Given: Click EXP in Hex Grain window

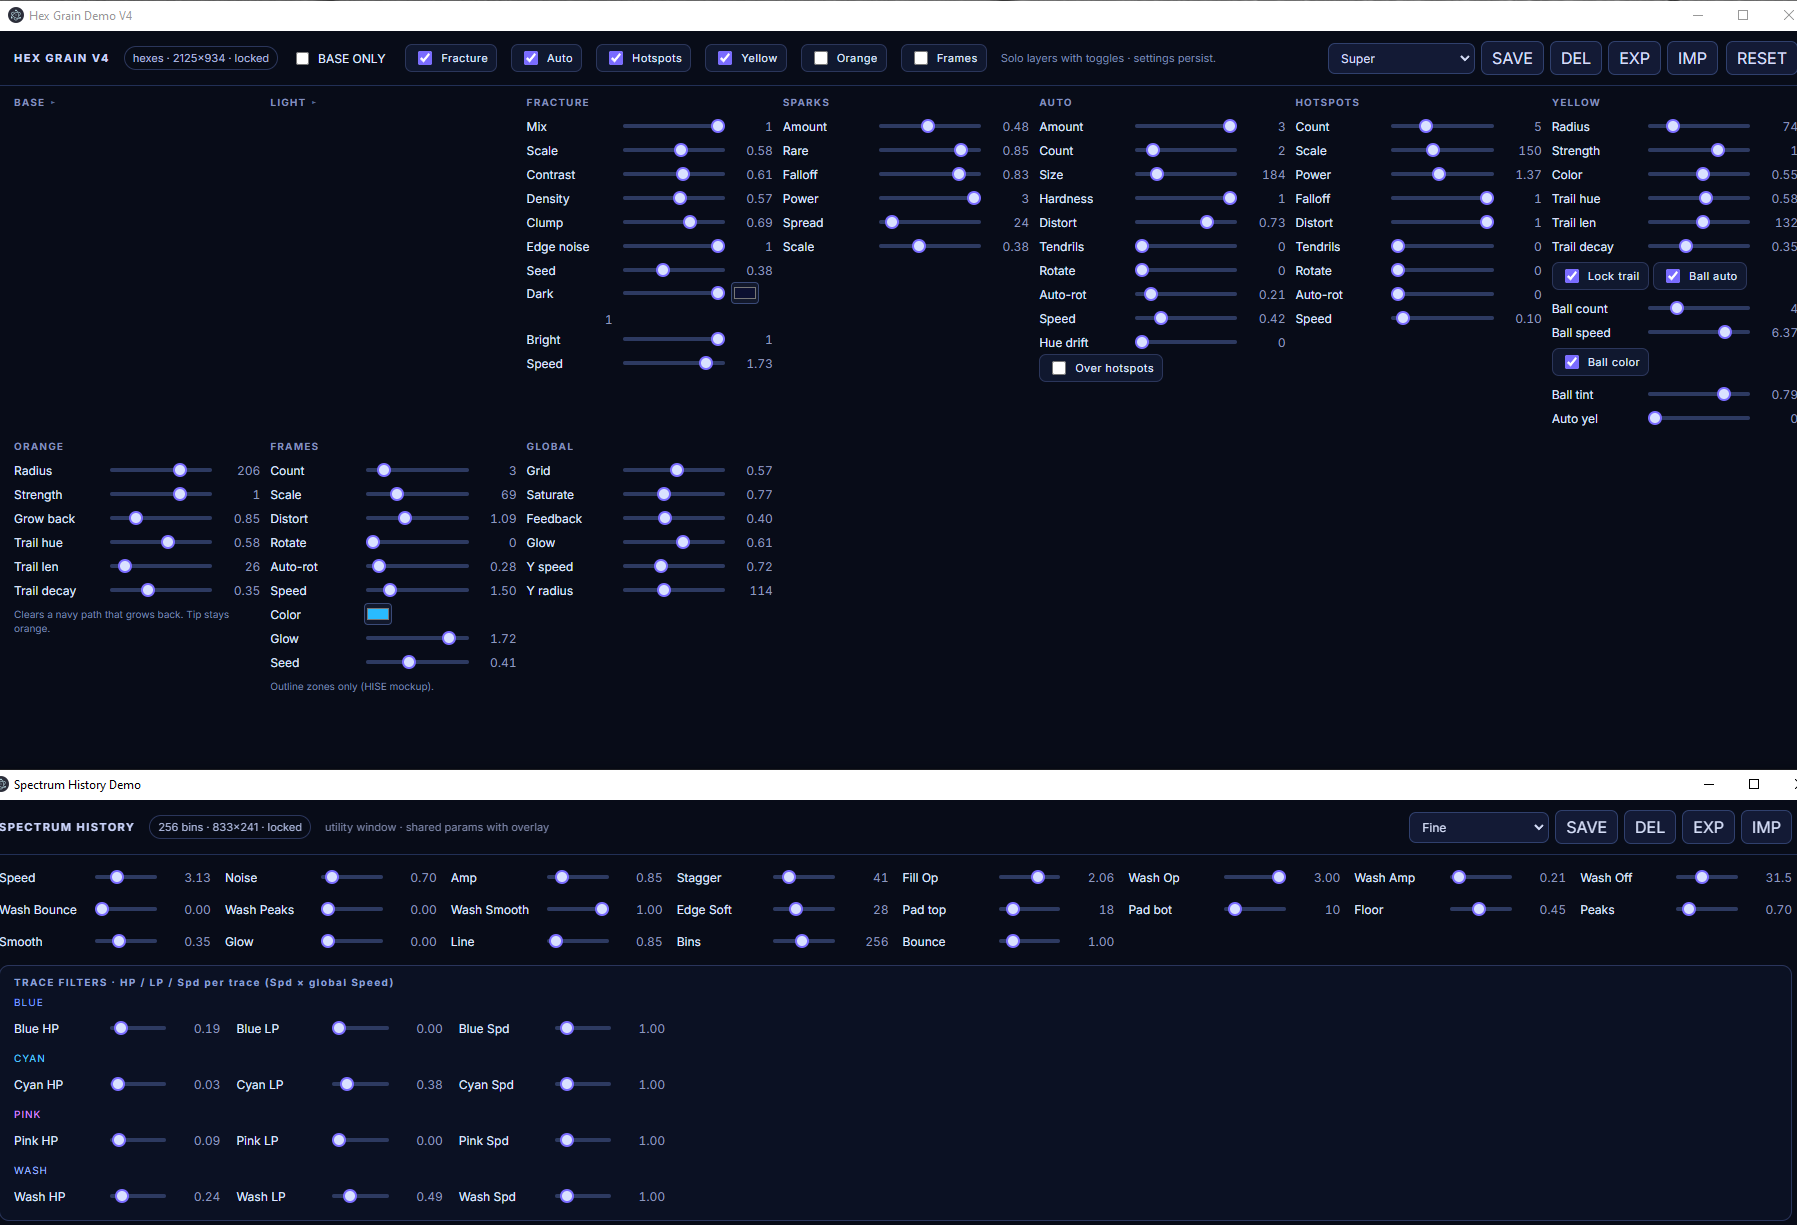Looking at the screenshot, I should (1635, 58).
